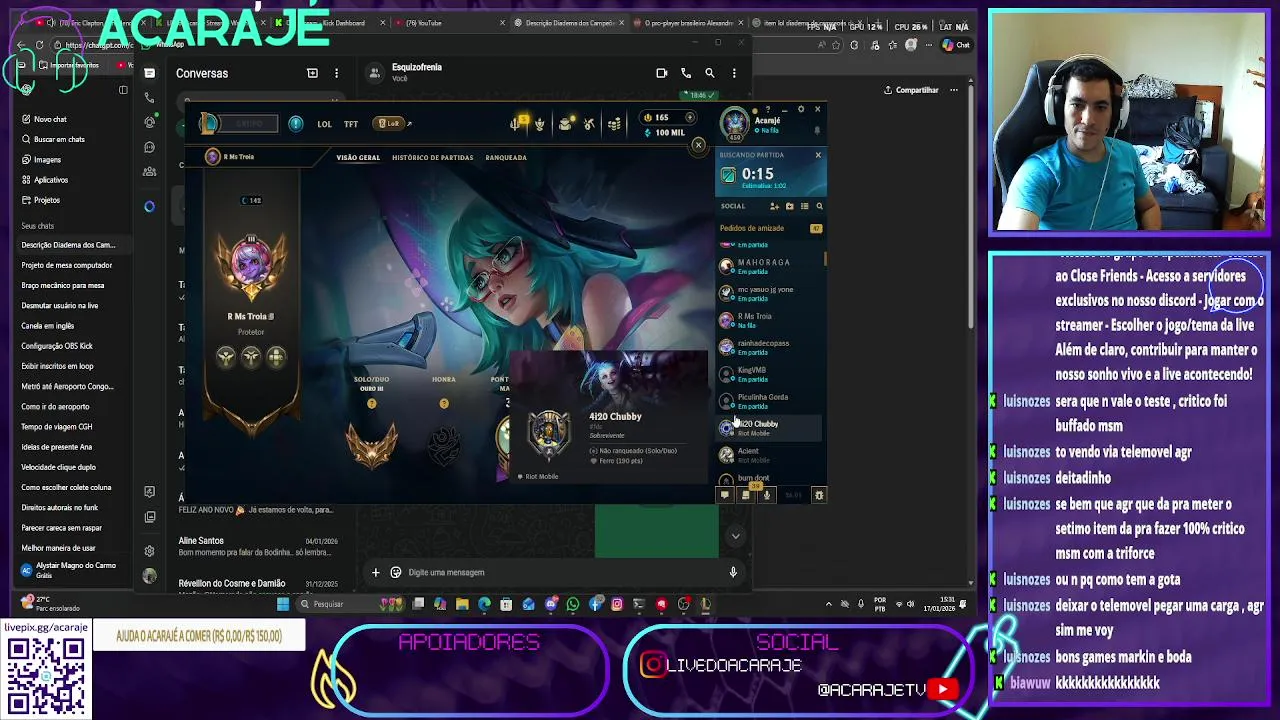Select friend Piculinha Gorda in the list

coord(770,401)
